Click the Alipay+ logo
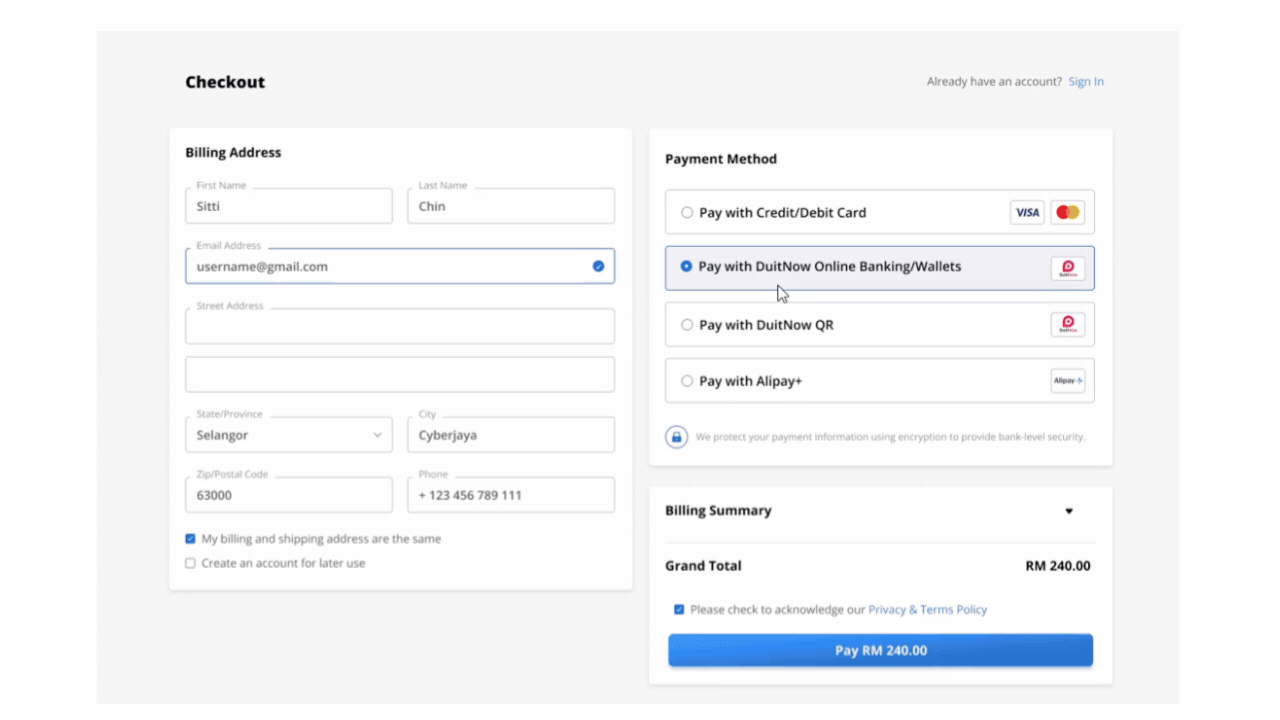Viewport: 1280px width, 720px height. point(1068,380)
